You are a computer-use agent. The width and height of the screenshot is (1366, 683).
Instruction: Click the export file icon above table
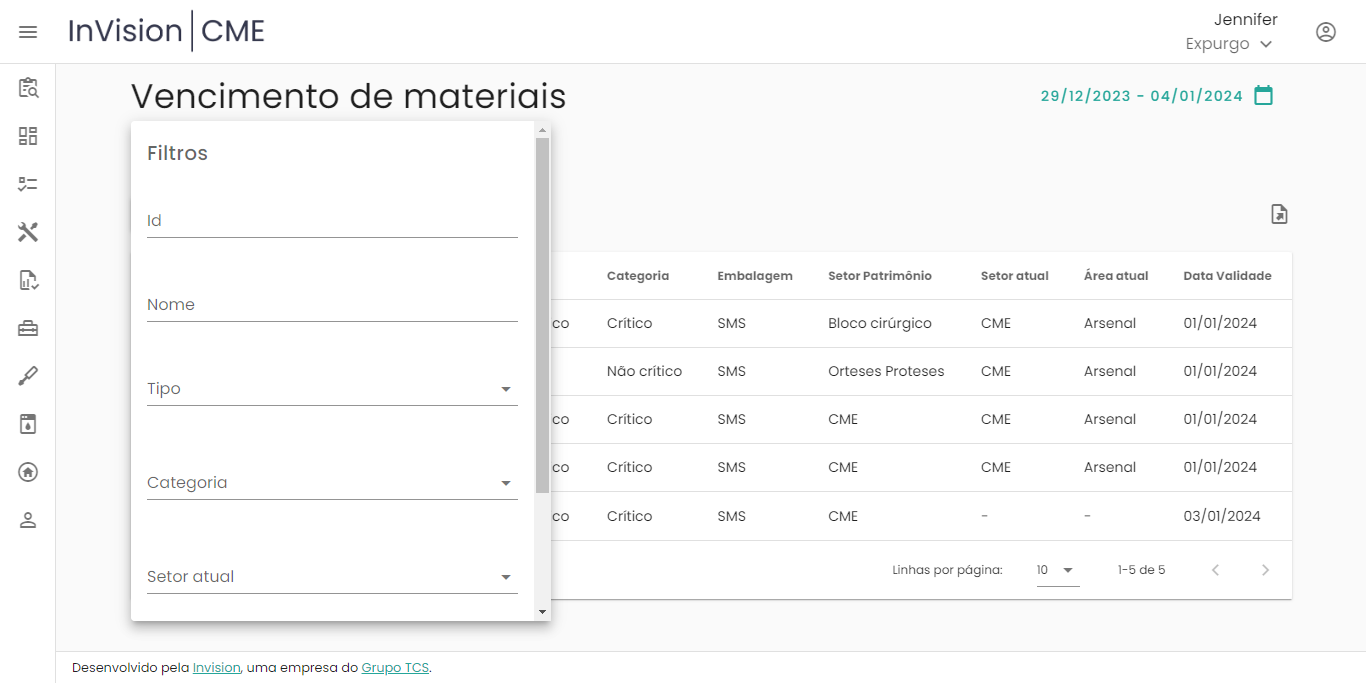[1279, 214]
